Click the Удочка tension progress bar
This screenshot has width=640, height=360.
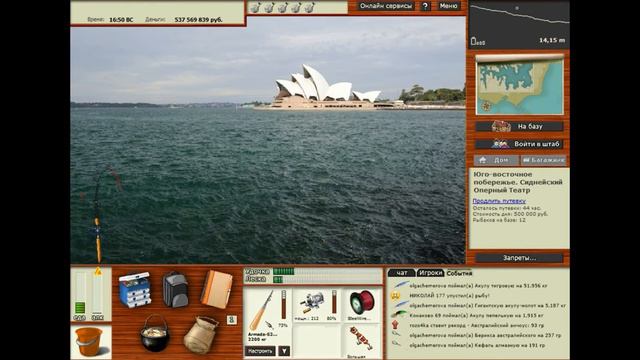tap(327, 271)
